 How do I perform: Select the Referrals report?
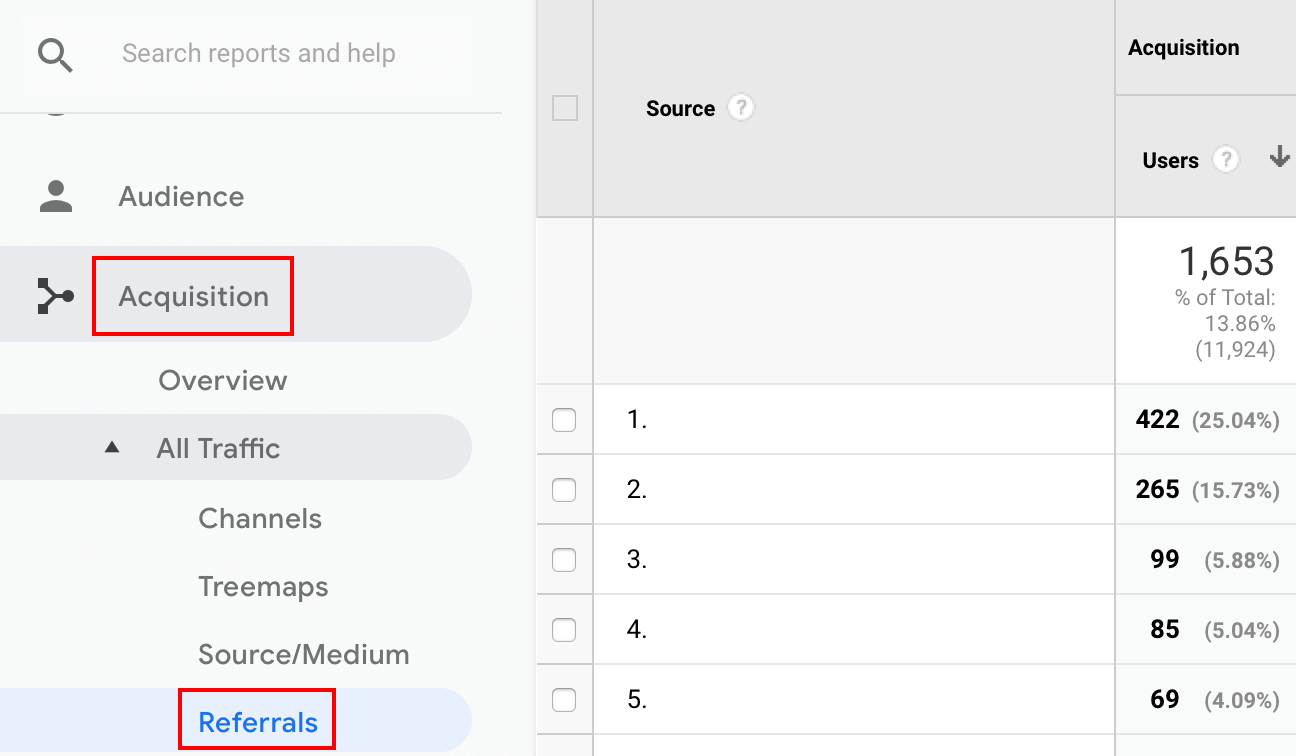pyautogui.click(x=258, y=722)
